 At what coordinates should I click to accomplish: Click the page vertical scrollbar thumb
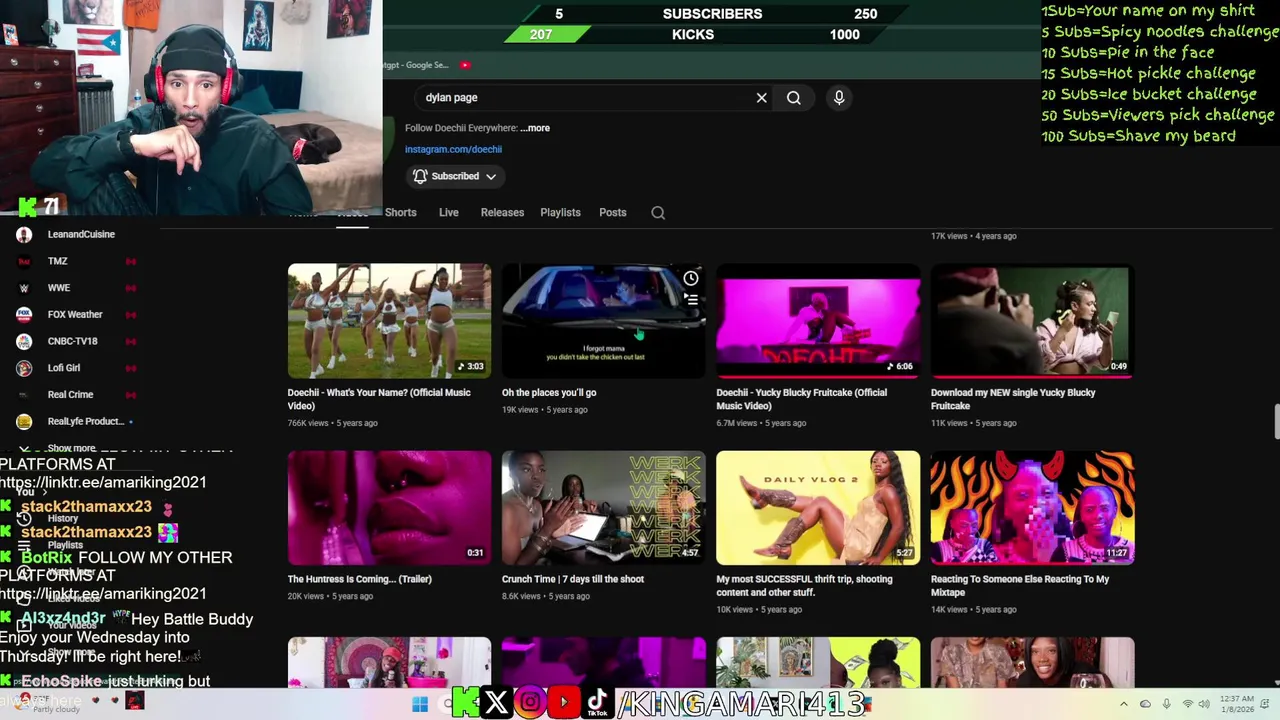(1276, 421)
